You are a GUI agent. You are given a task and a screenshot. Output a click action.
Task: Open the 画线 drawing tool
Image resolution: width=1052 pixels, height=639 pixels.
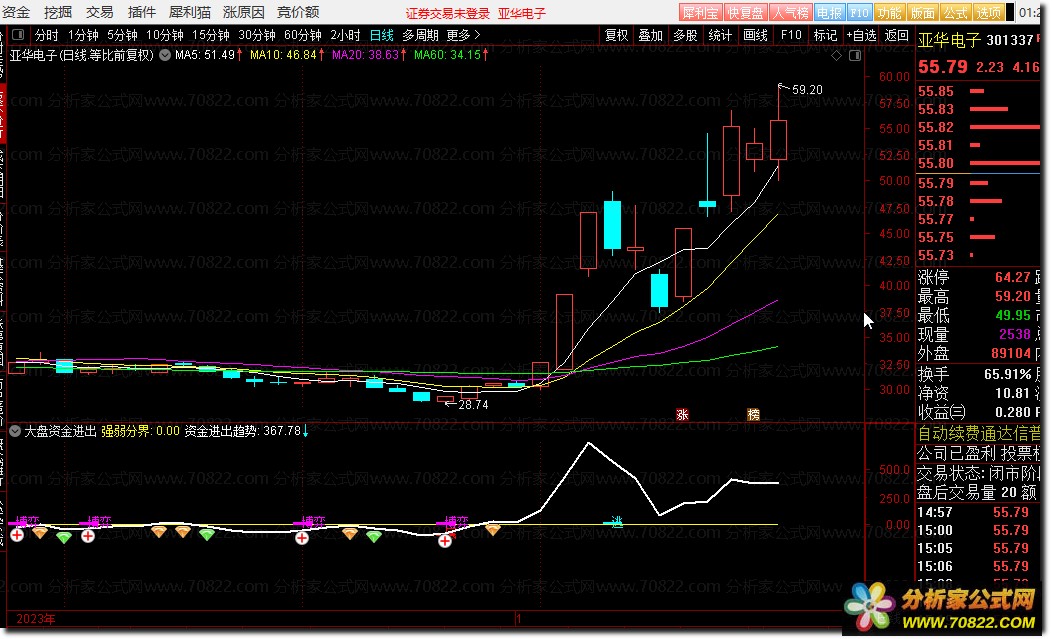pos(755,35)
